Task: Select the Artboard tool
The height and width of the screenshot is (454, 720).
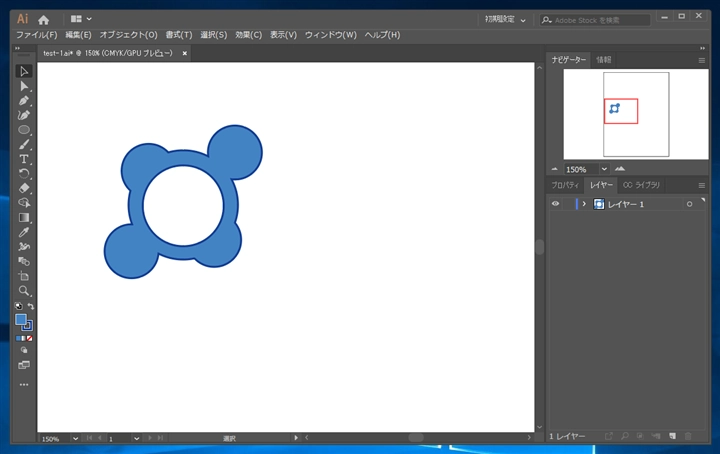Action: click(24, 276)
